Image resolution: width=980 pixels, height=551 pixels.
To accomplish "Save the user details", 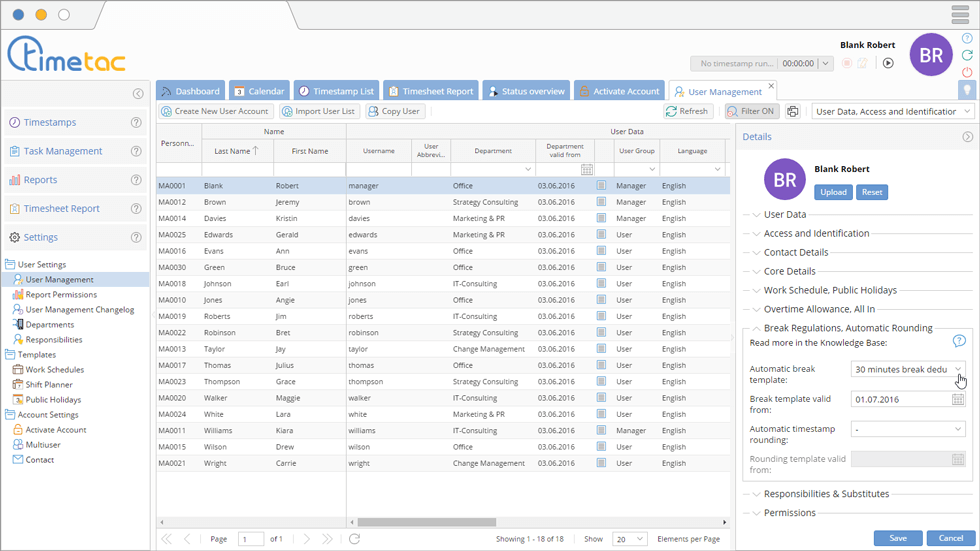I will 897,538.
